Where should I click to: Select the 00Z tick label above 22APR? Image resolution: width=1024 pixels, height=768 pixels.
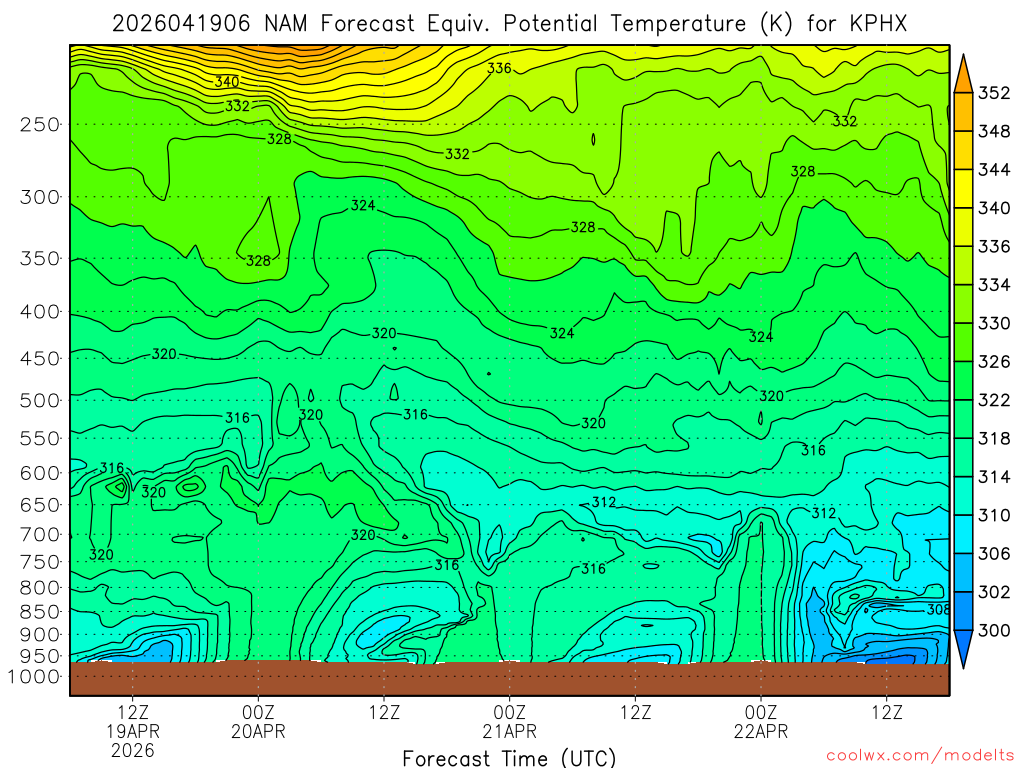(x=761, y=712)
